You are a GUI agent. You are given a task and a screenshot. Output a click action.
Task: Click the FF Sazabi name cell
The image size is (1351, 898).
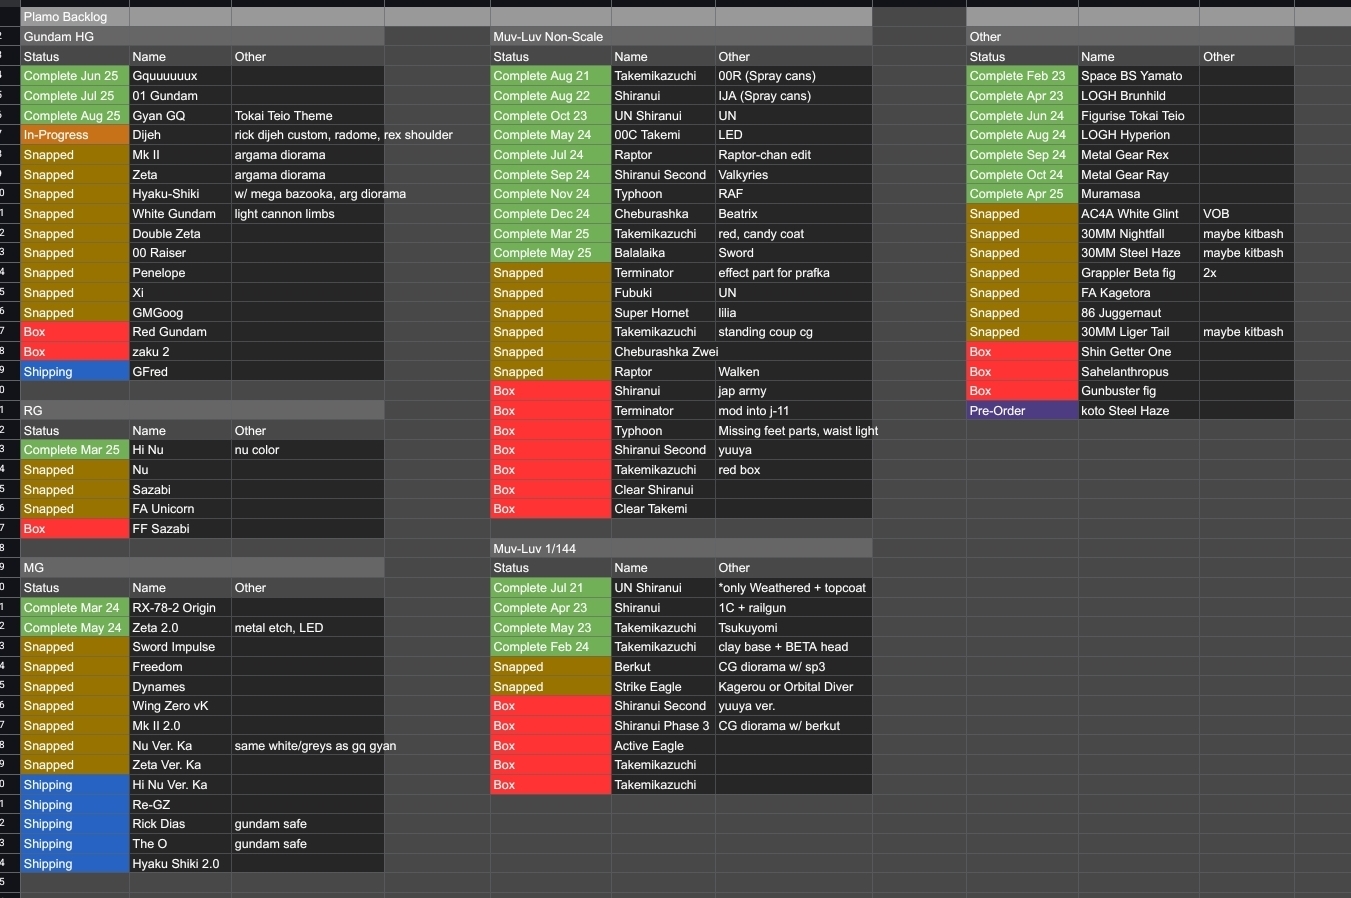pos(180,529)
